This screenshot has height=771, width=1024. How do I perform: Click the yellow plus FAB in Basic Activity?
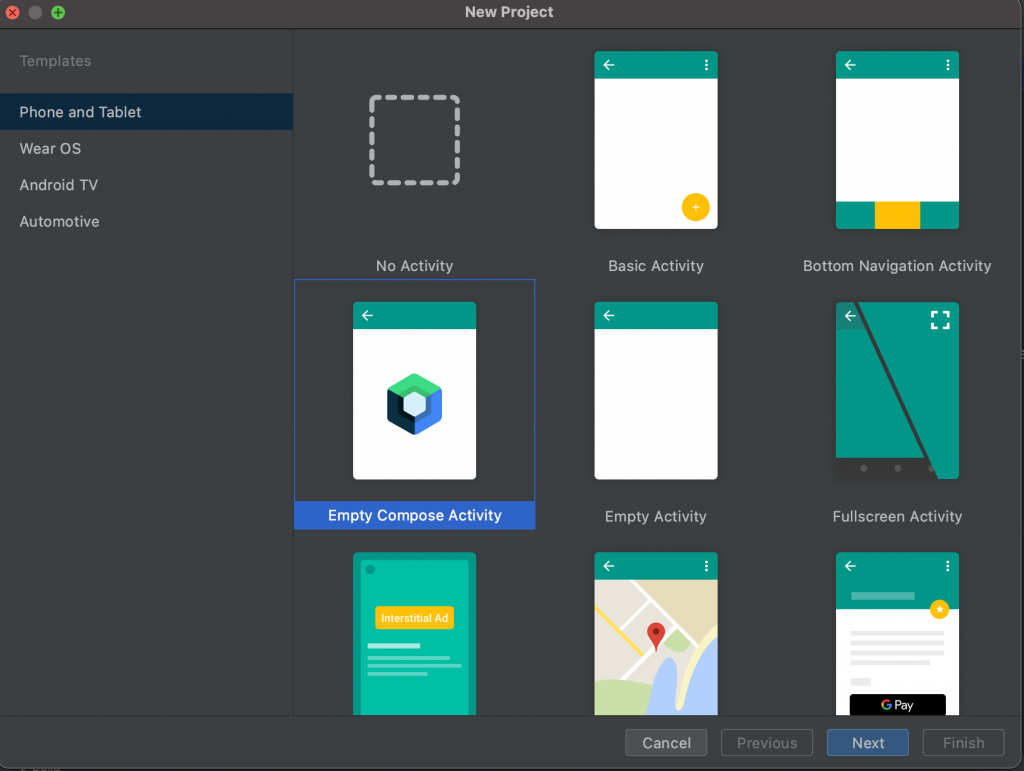click(x=696, y=207)
